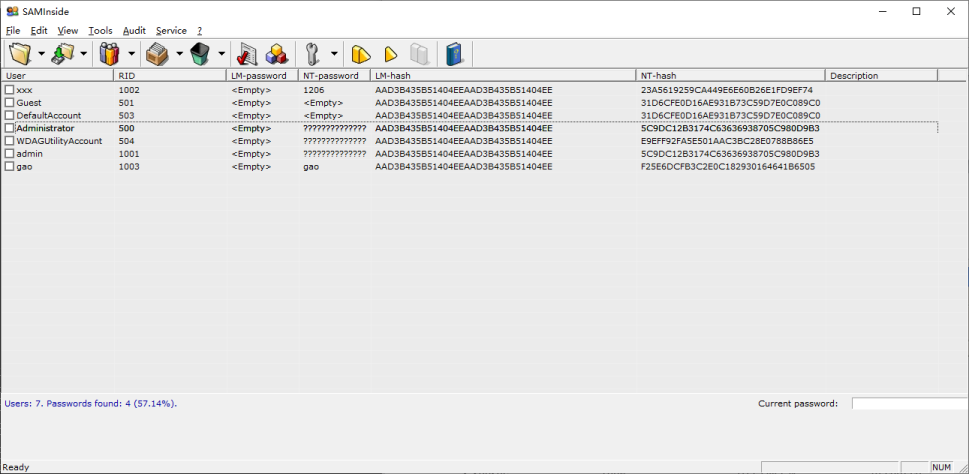Click the import from local computer icon
Screen dimensions: 970x475
click(x=62, y=54)
